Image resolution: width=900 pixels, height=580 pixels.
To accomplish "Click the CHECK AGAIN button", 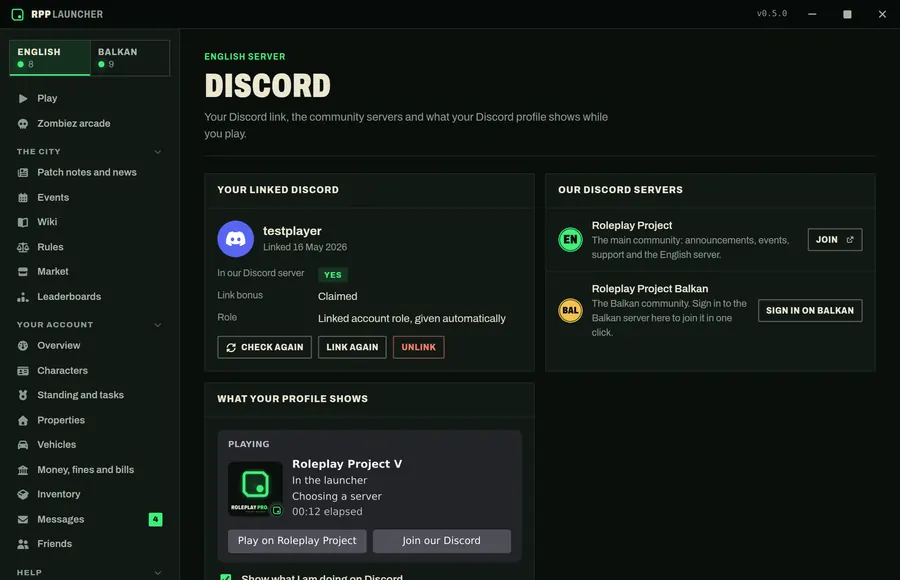I will (x=265, y=347).
